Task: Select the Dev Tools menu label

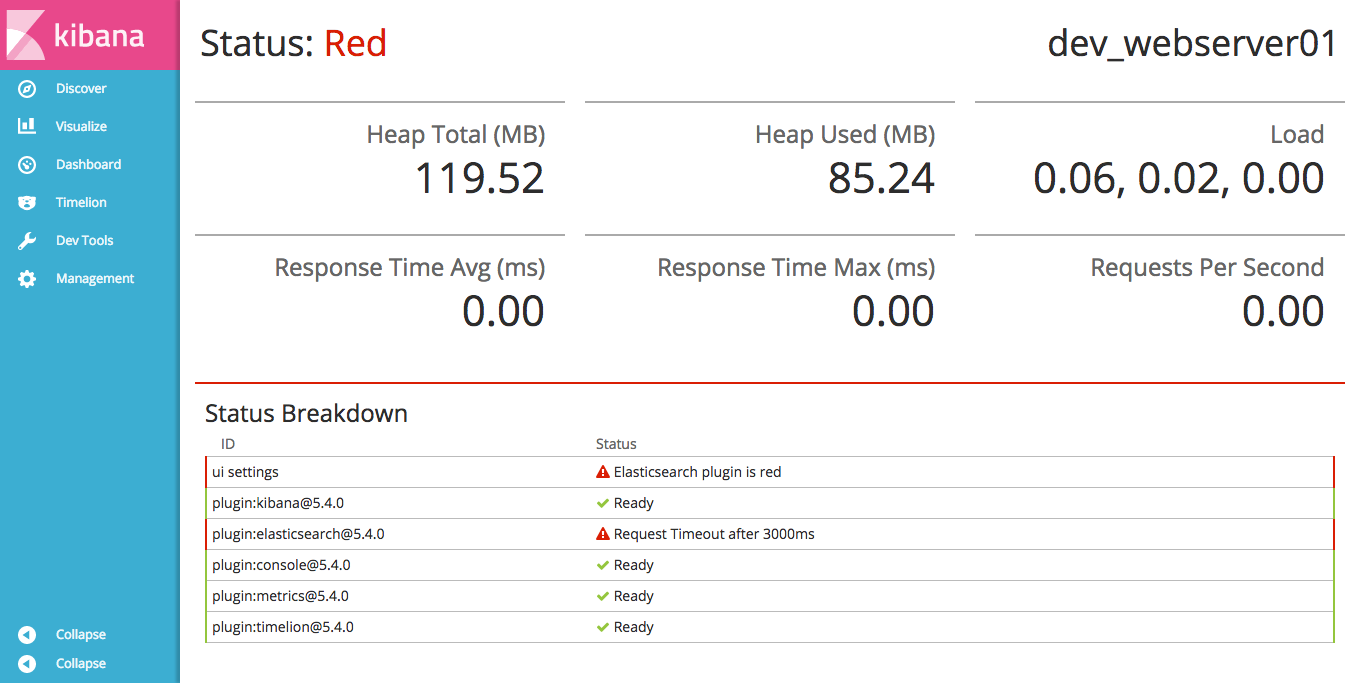Action: [x=84, y=241]
